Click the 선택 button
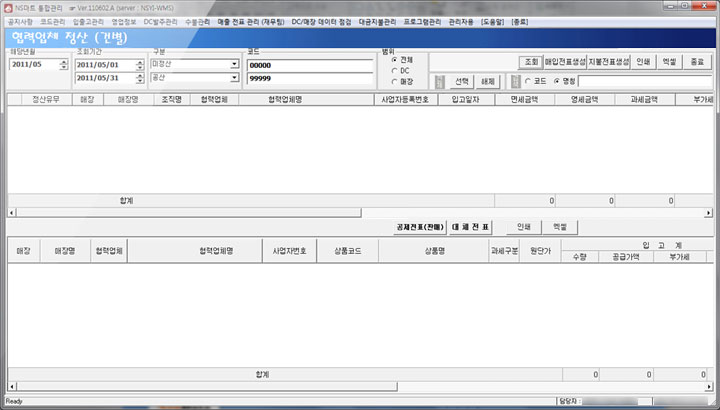 pyautogui.click(x=461, y=82)
